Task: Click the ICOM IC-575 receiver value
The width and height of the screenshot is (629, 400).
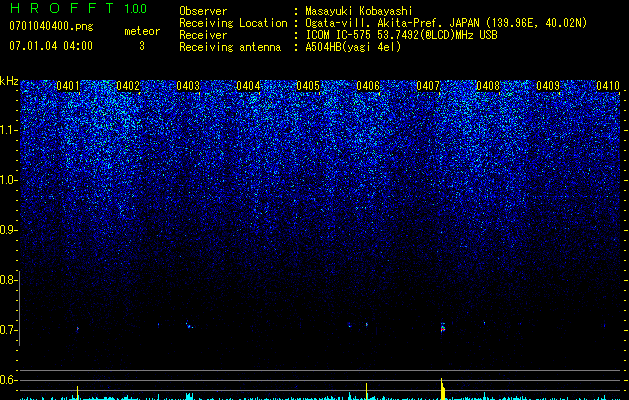Action: coord(401,35)
